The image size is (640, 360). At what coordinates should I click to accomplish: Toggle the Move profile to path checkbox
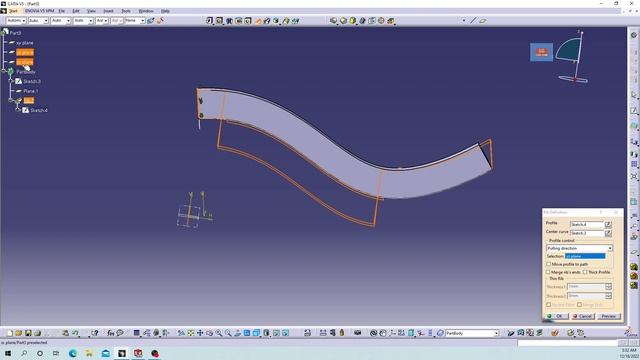tap(549, 264)
